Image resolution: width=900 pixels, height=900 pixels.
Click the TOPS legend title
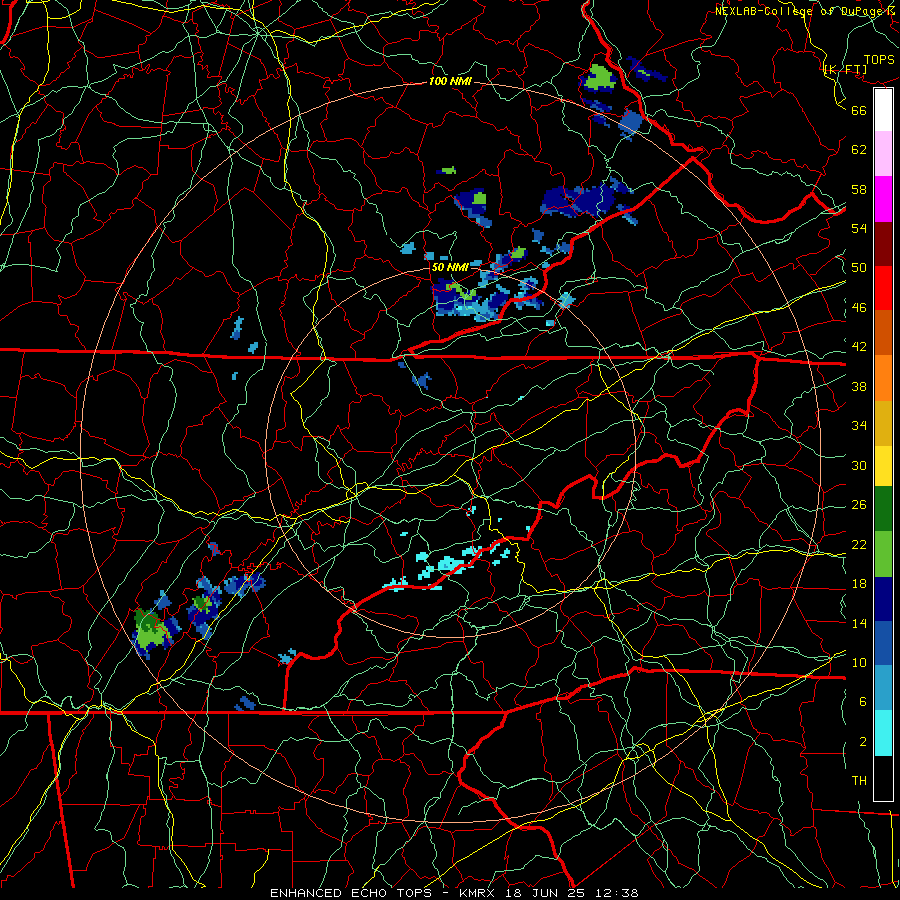(x=879, y=59)
